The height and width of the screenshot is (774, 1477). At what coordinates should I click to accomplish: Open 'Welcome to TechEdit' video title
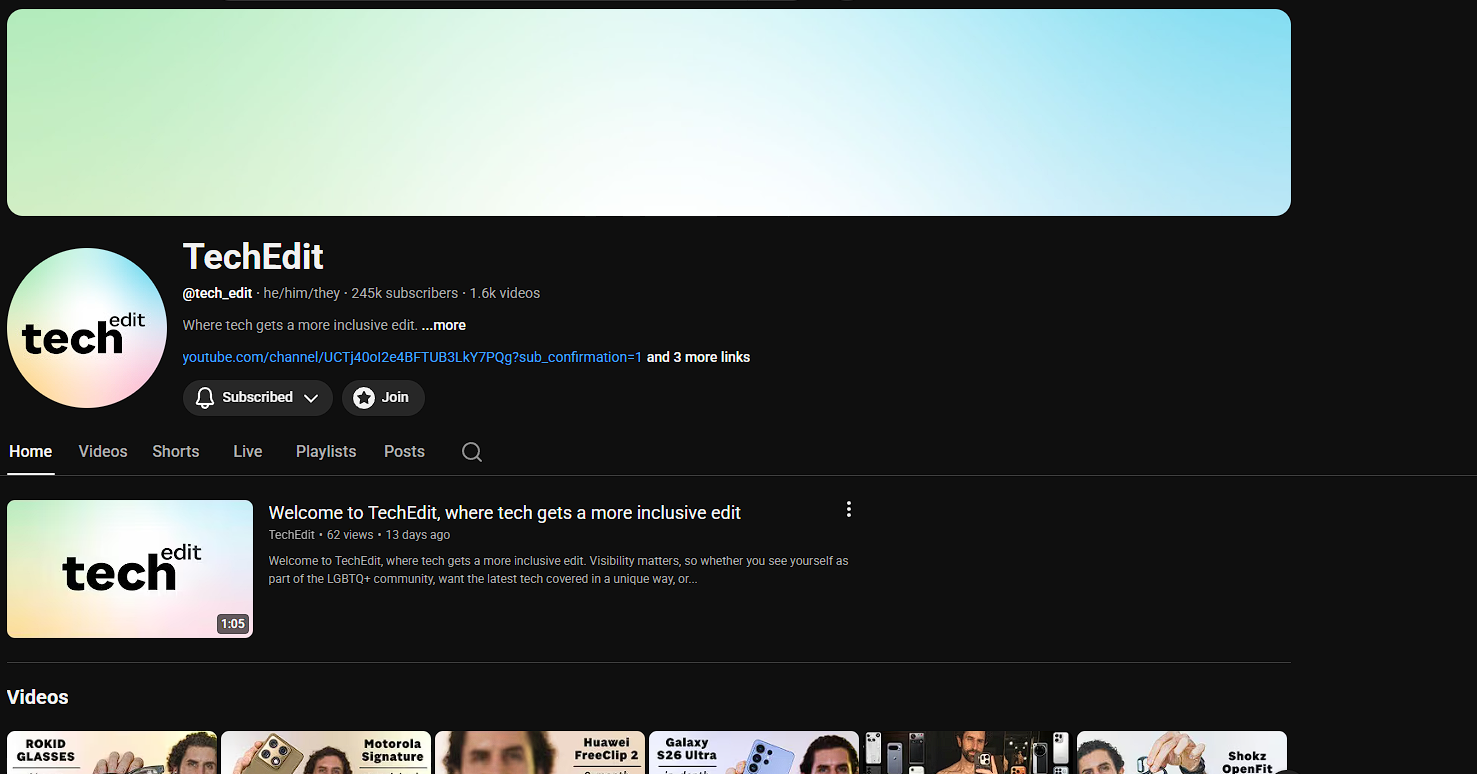point(504,513)
